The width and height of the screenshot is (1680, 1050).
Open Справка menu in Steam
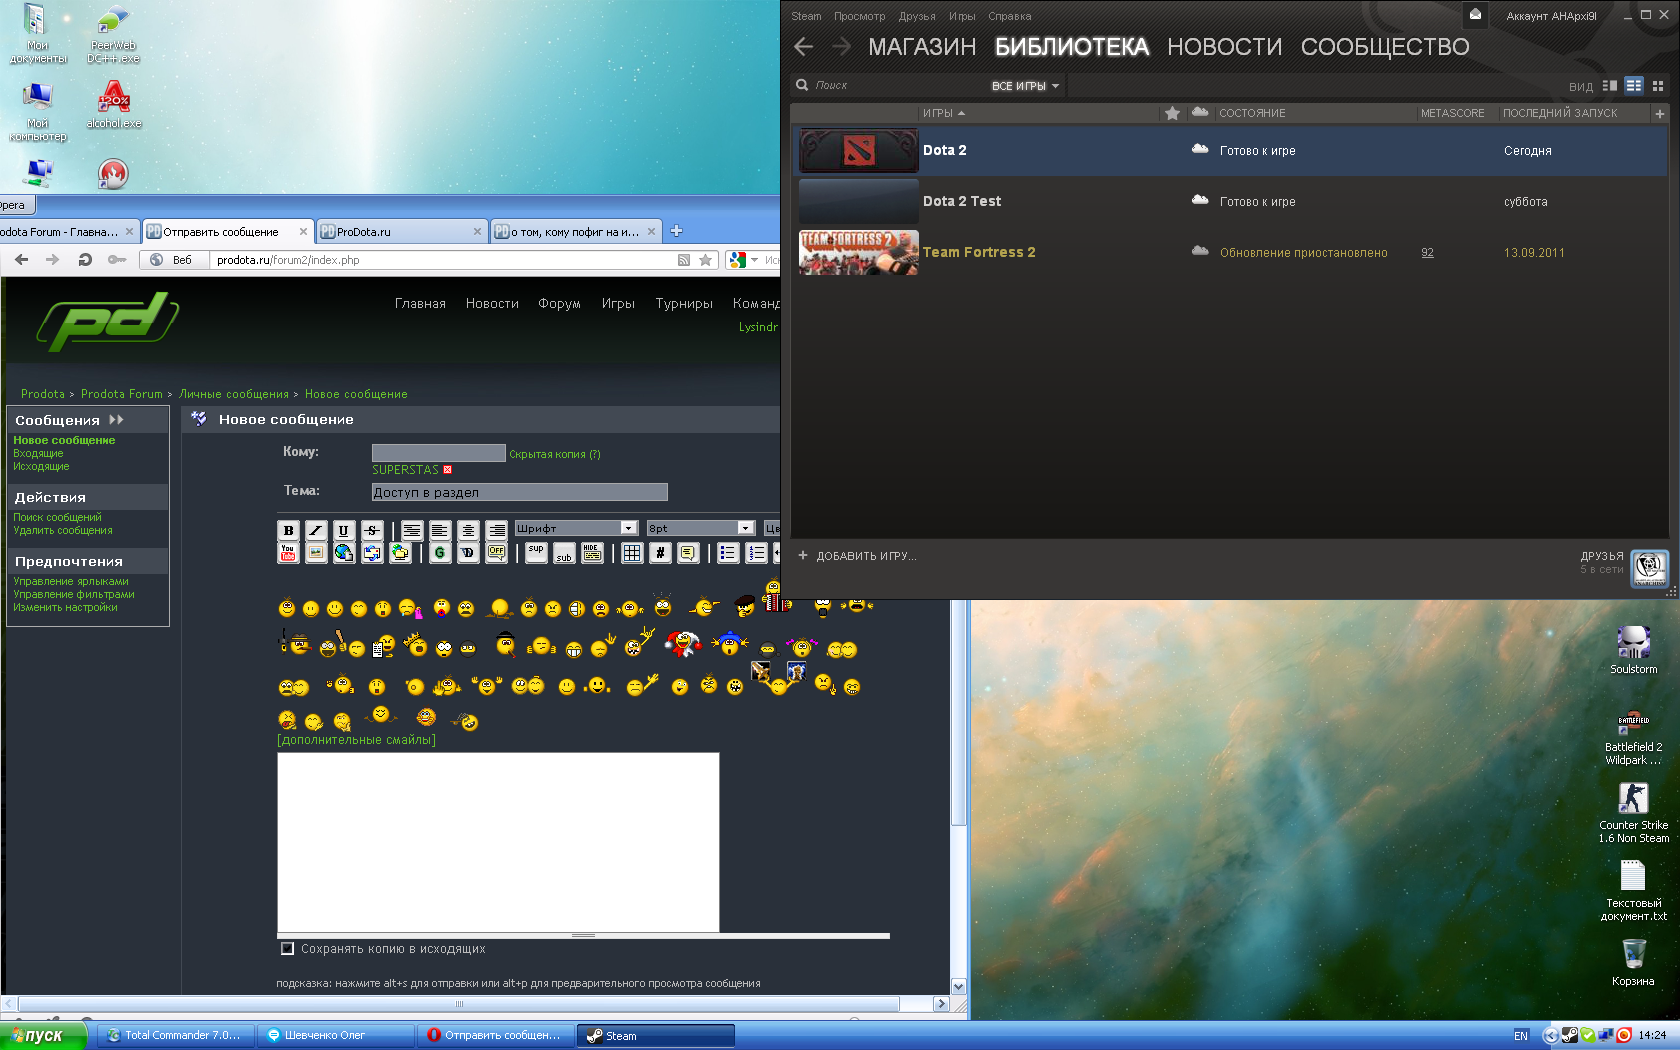tap(1009, 16)
